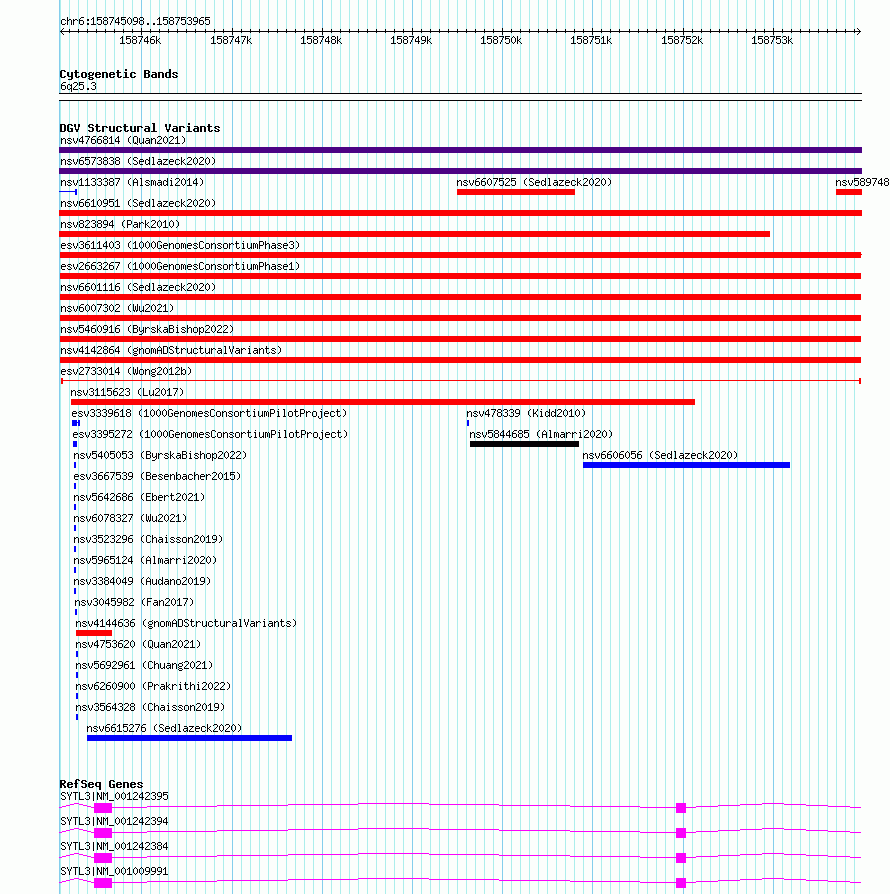
Task: Click nsv6601116 (Sedlazeck2020) label
Action: click(x=138, y=287)
